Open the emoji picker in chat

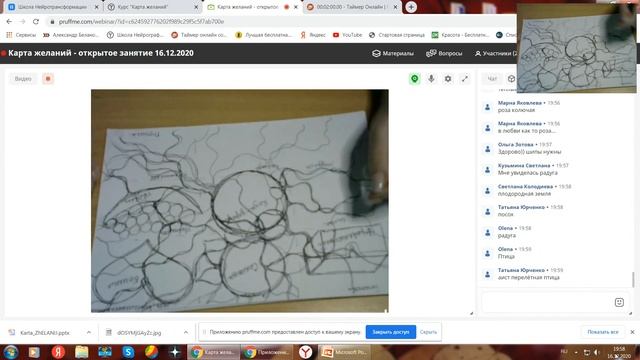click(x=619, y=302)
